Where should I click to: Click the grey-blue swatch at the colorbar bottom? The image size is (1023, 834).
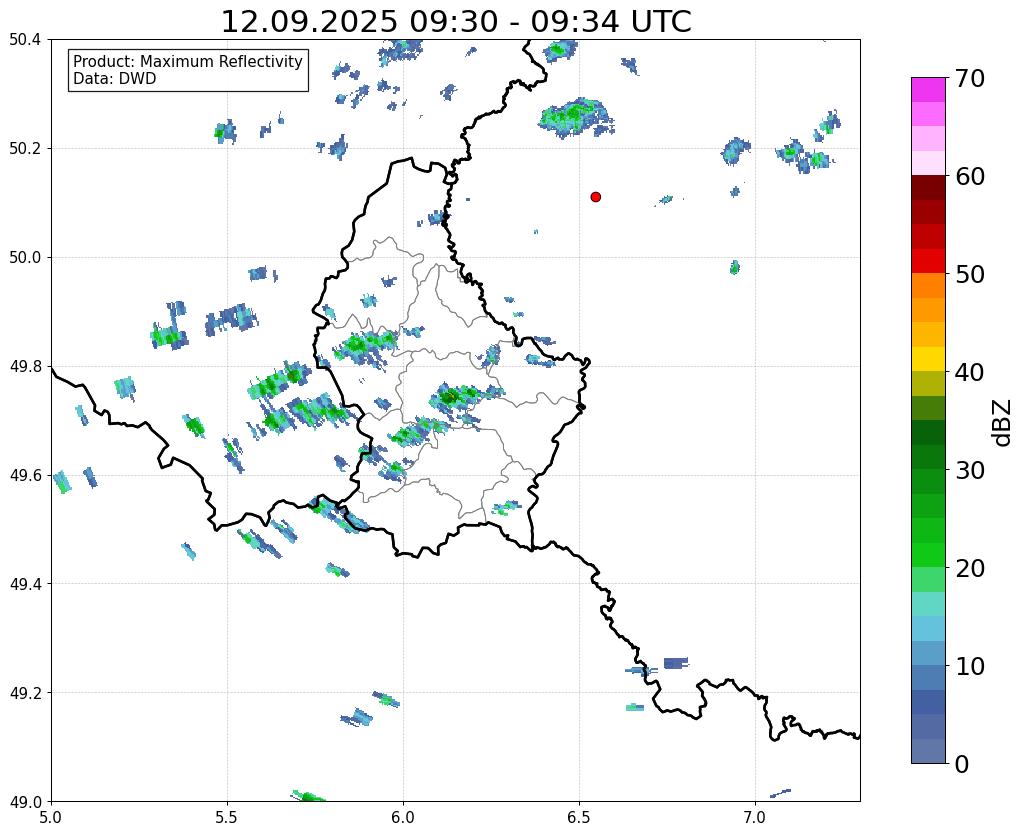(928, 750)
